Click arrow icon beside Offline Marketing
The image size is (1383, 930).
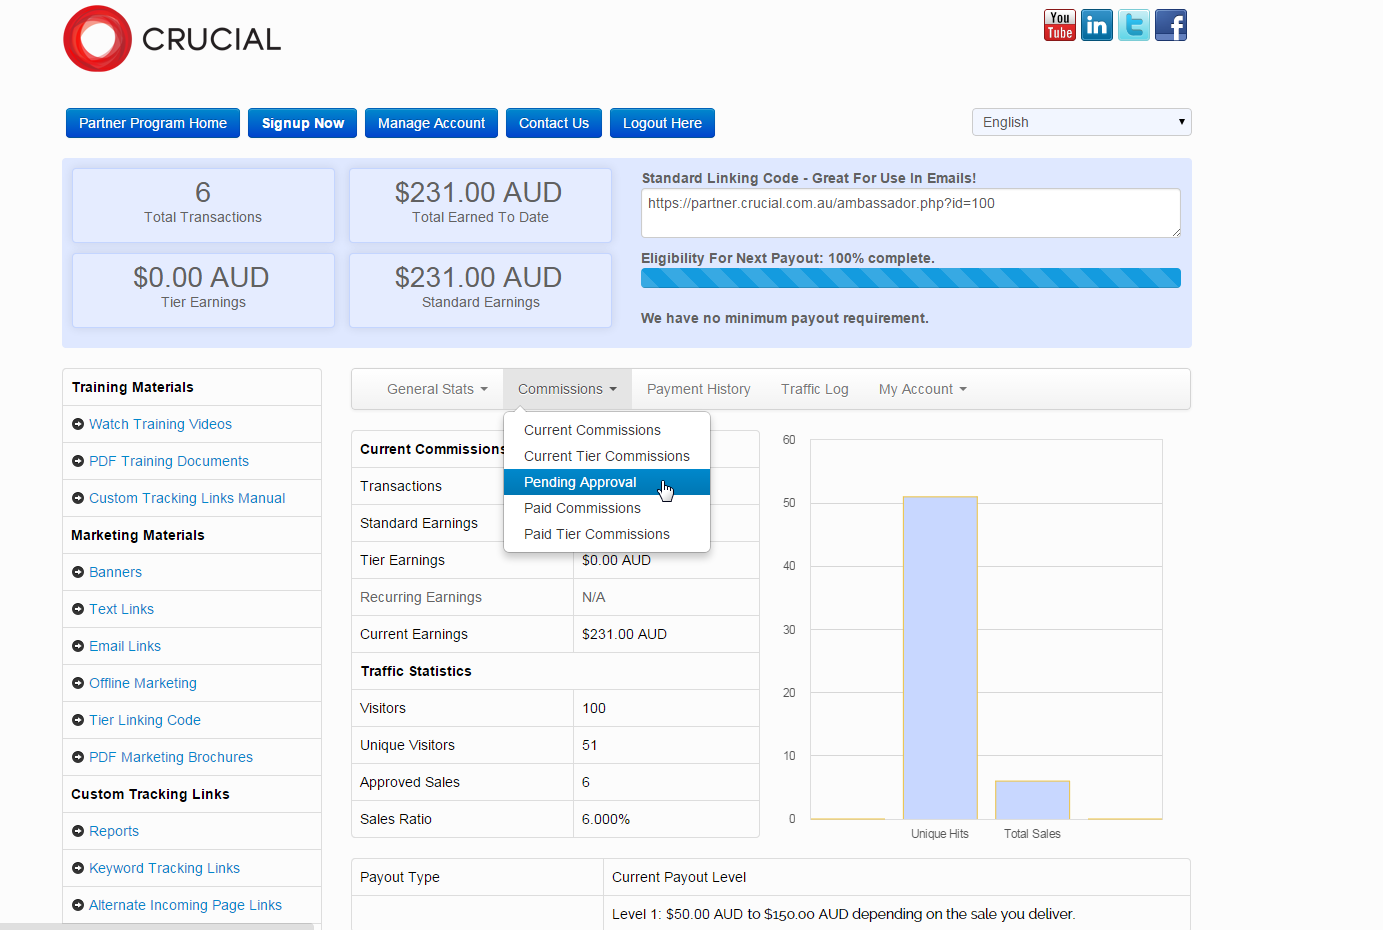(x=78, y=683)
